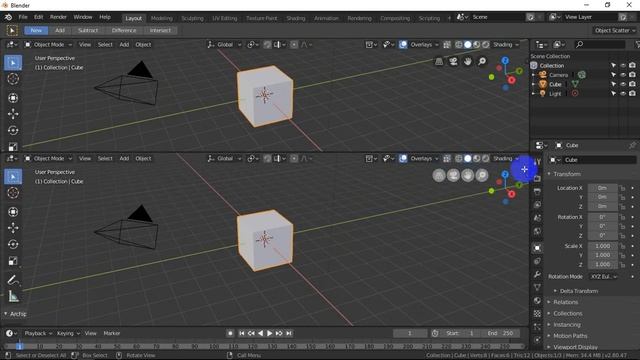Open the Edit menu
The image size is (640, 360).
(38, 17)
